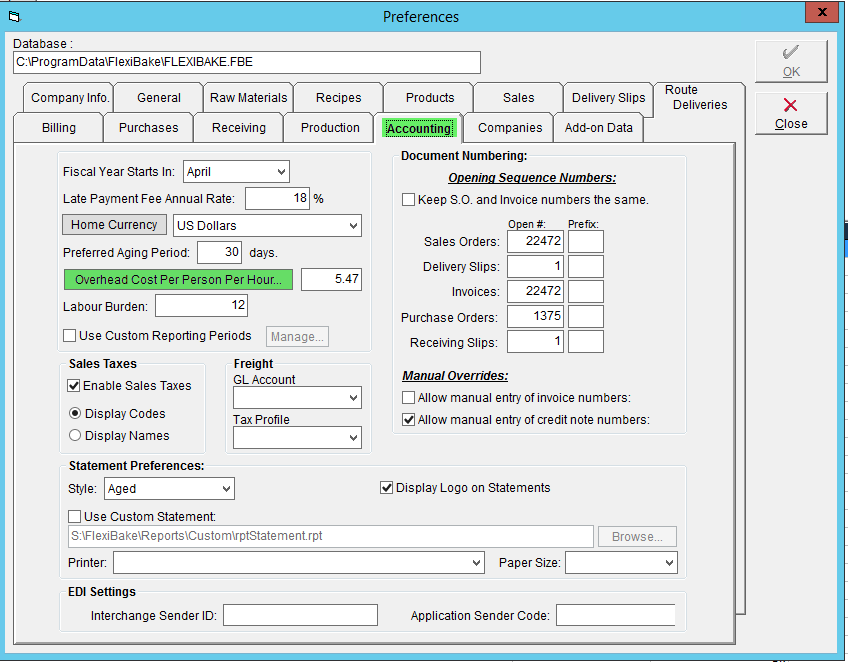The width and height of the screenshot is (848, 662).
Task: Click the Close button with red X
Action: click(x=791, y=113)
